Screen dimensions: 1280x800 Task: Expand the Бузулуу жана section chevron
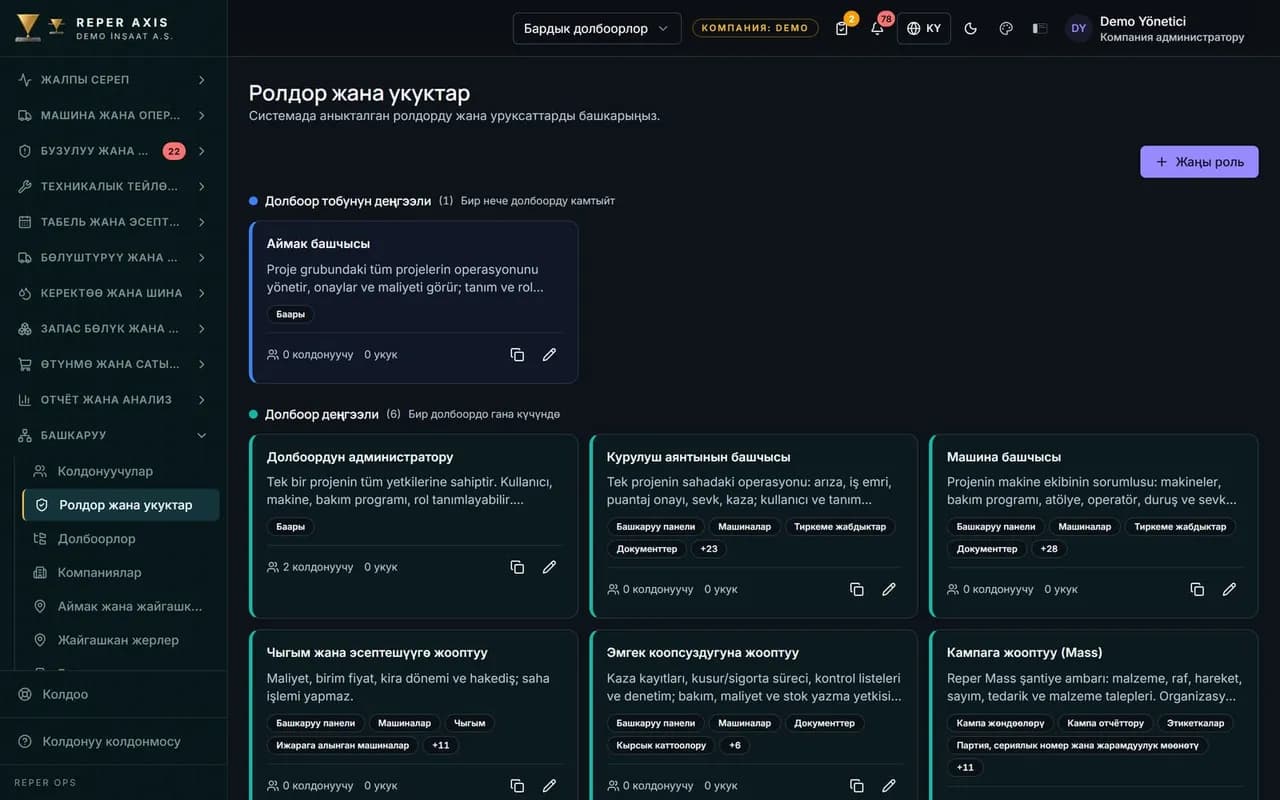(201, 151)
